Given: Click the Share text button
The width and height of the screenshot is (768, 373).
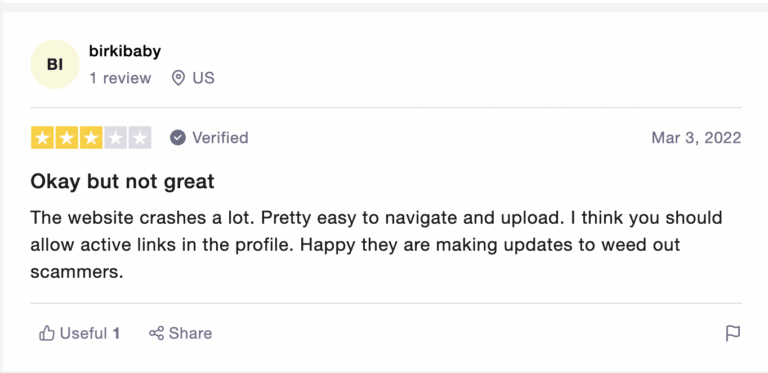Looking at the screenshot, I should [x=191, y=333].
